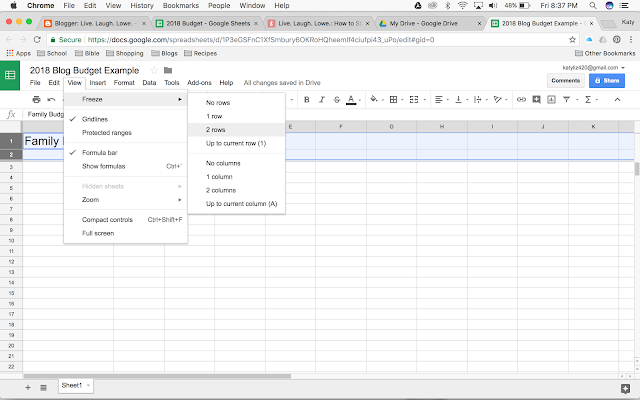Freeze 1 column
This screenshot has width=640, height=400.
[x=237, y=177]
